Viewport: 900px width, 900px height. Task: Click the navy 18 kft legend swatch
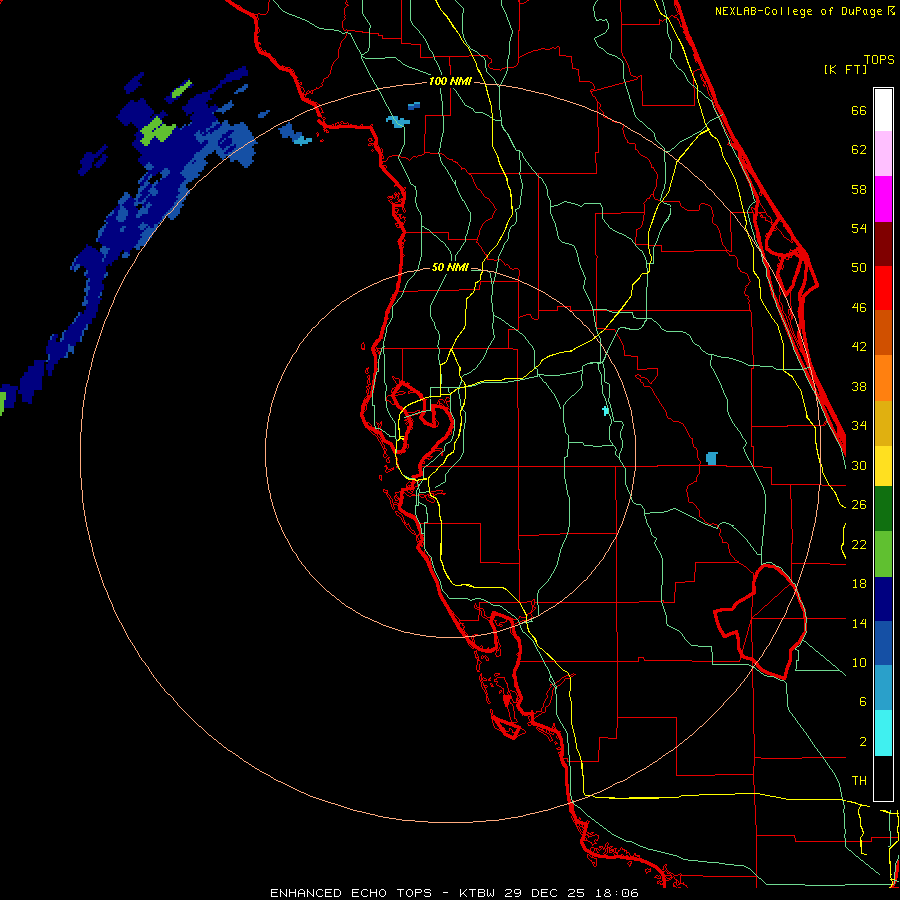pos(883,599)
